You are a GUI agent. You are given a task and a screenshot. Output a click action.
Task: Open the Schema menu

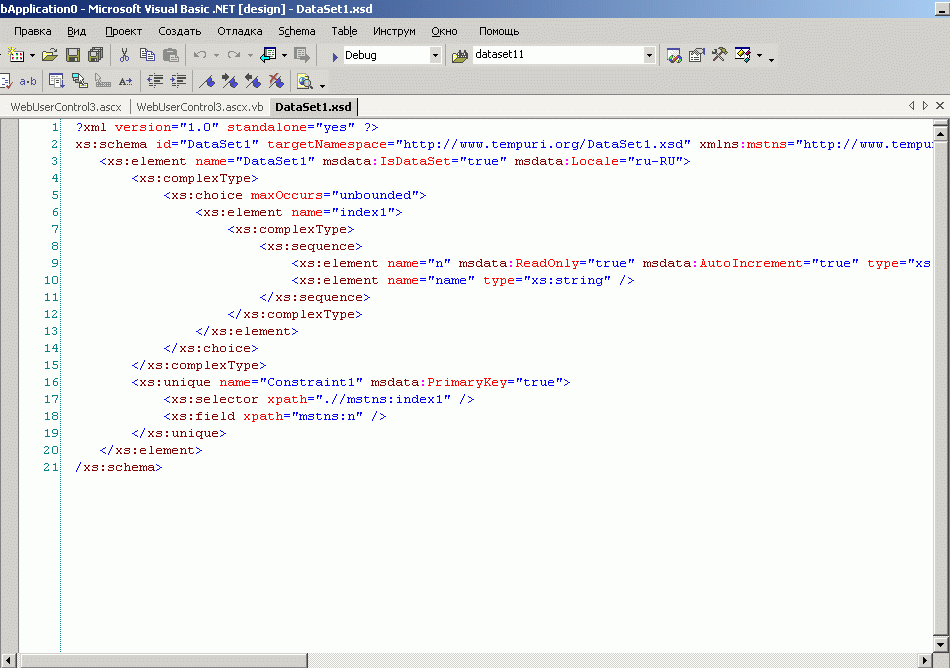point(297,31)
